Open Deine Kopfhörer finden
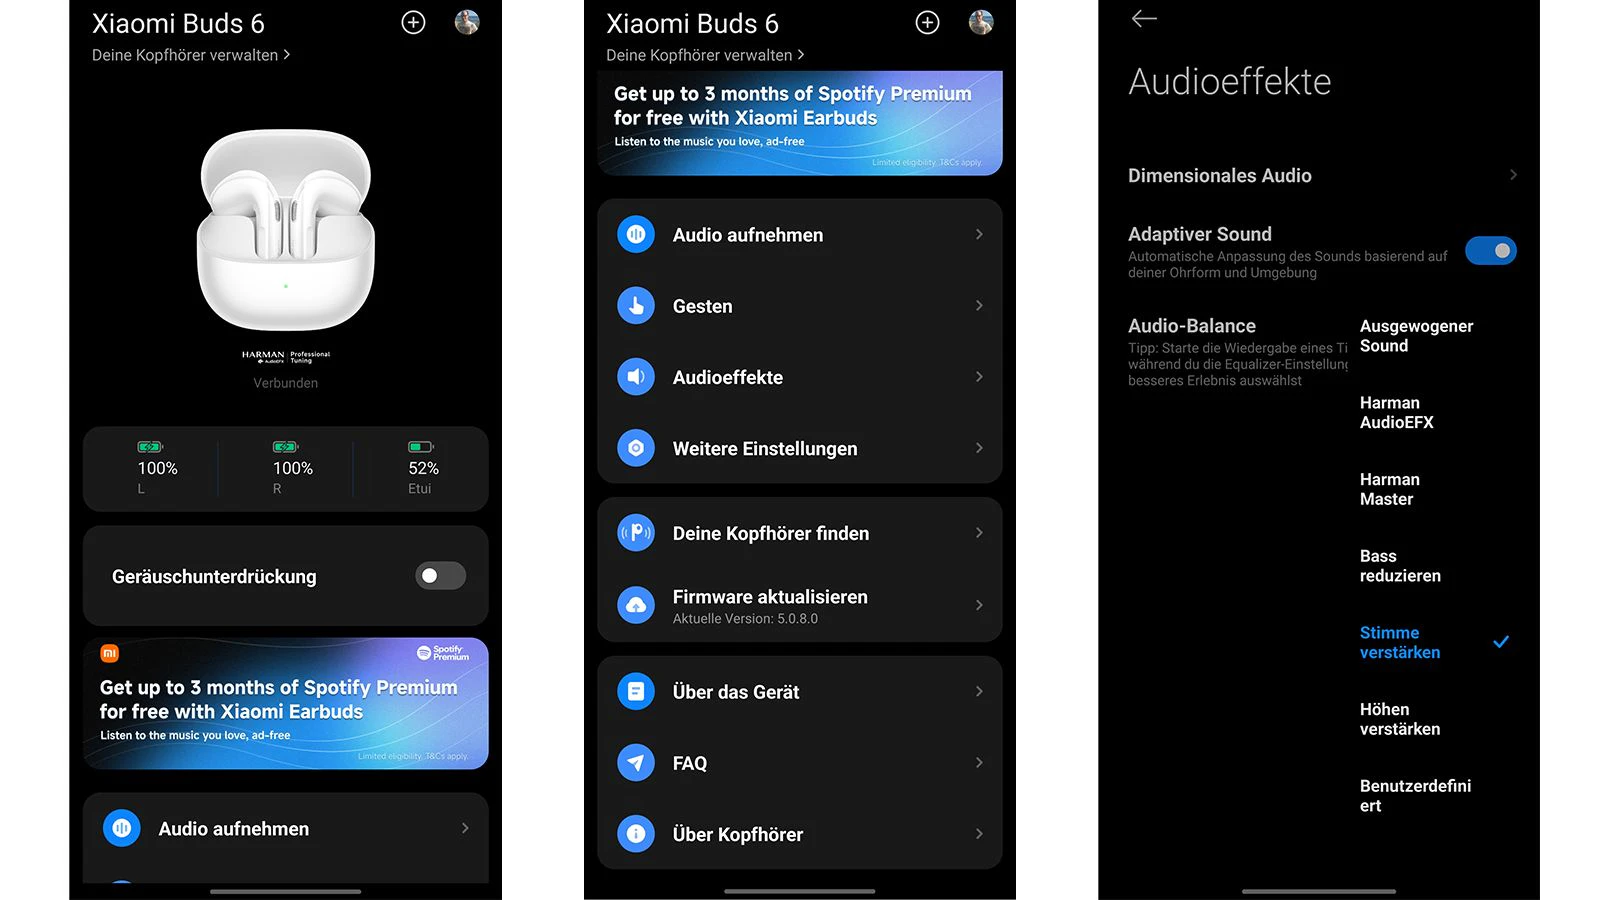The width and height of the screenshot is (1600, 900). point(800,533)
